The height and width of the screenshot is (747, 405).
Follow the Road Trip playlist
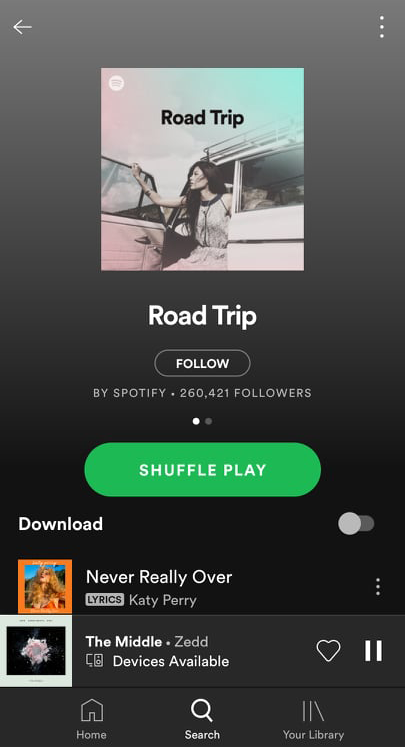click(x=202, y=363)
